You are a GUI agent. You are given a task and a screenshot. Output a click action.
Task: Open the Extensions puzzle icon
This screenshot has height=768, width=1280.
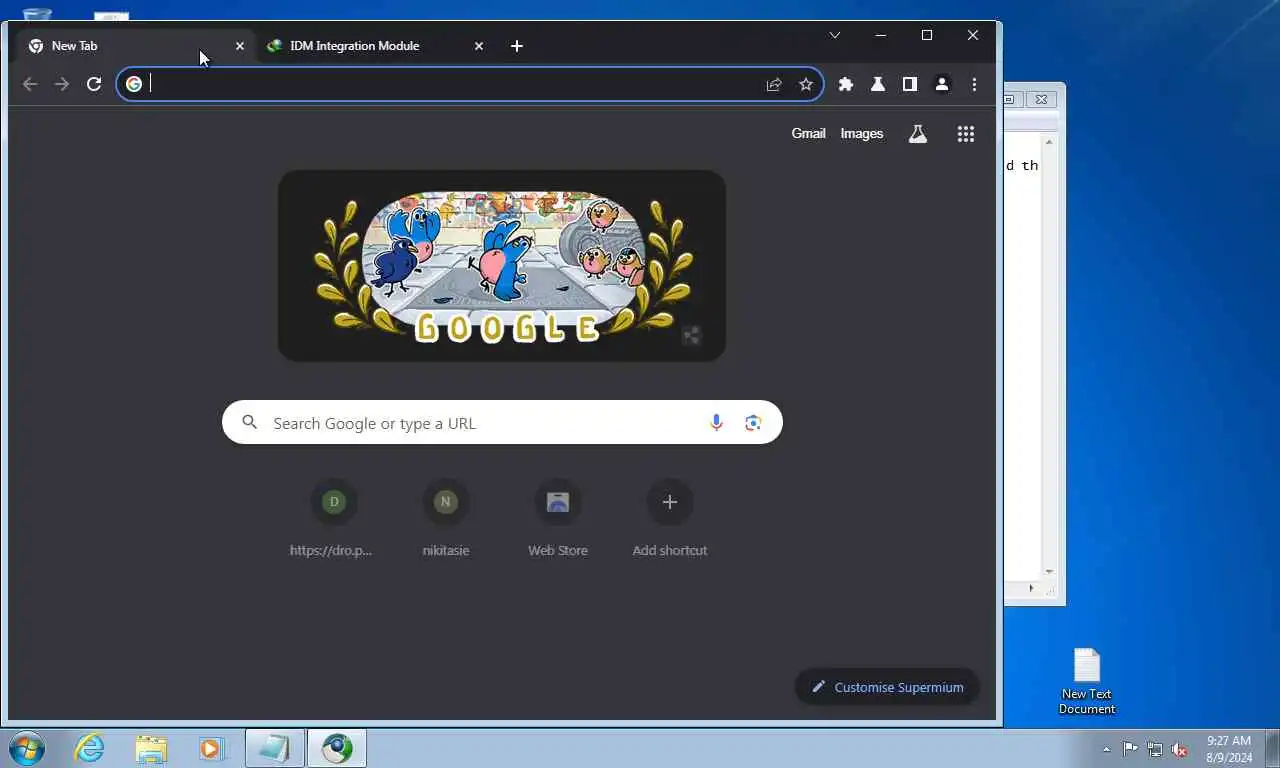(846, 84)
